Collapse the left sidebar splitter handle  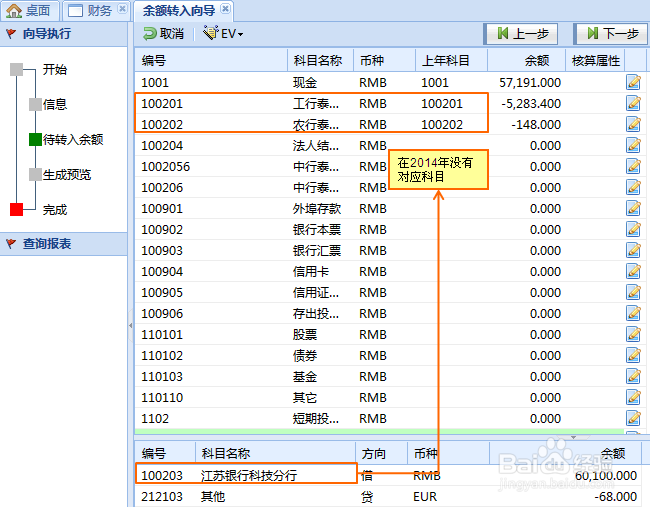[x=131, y=325]
